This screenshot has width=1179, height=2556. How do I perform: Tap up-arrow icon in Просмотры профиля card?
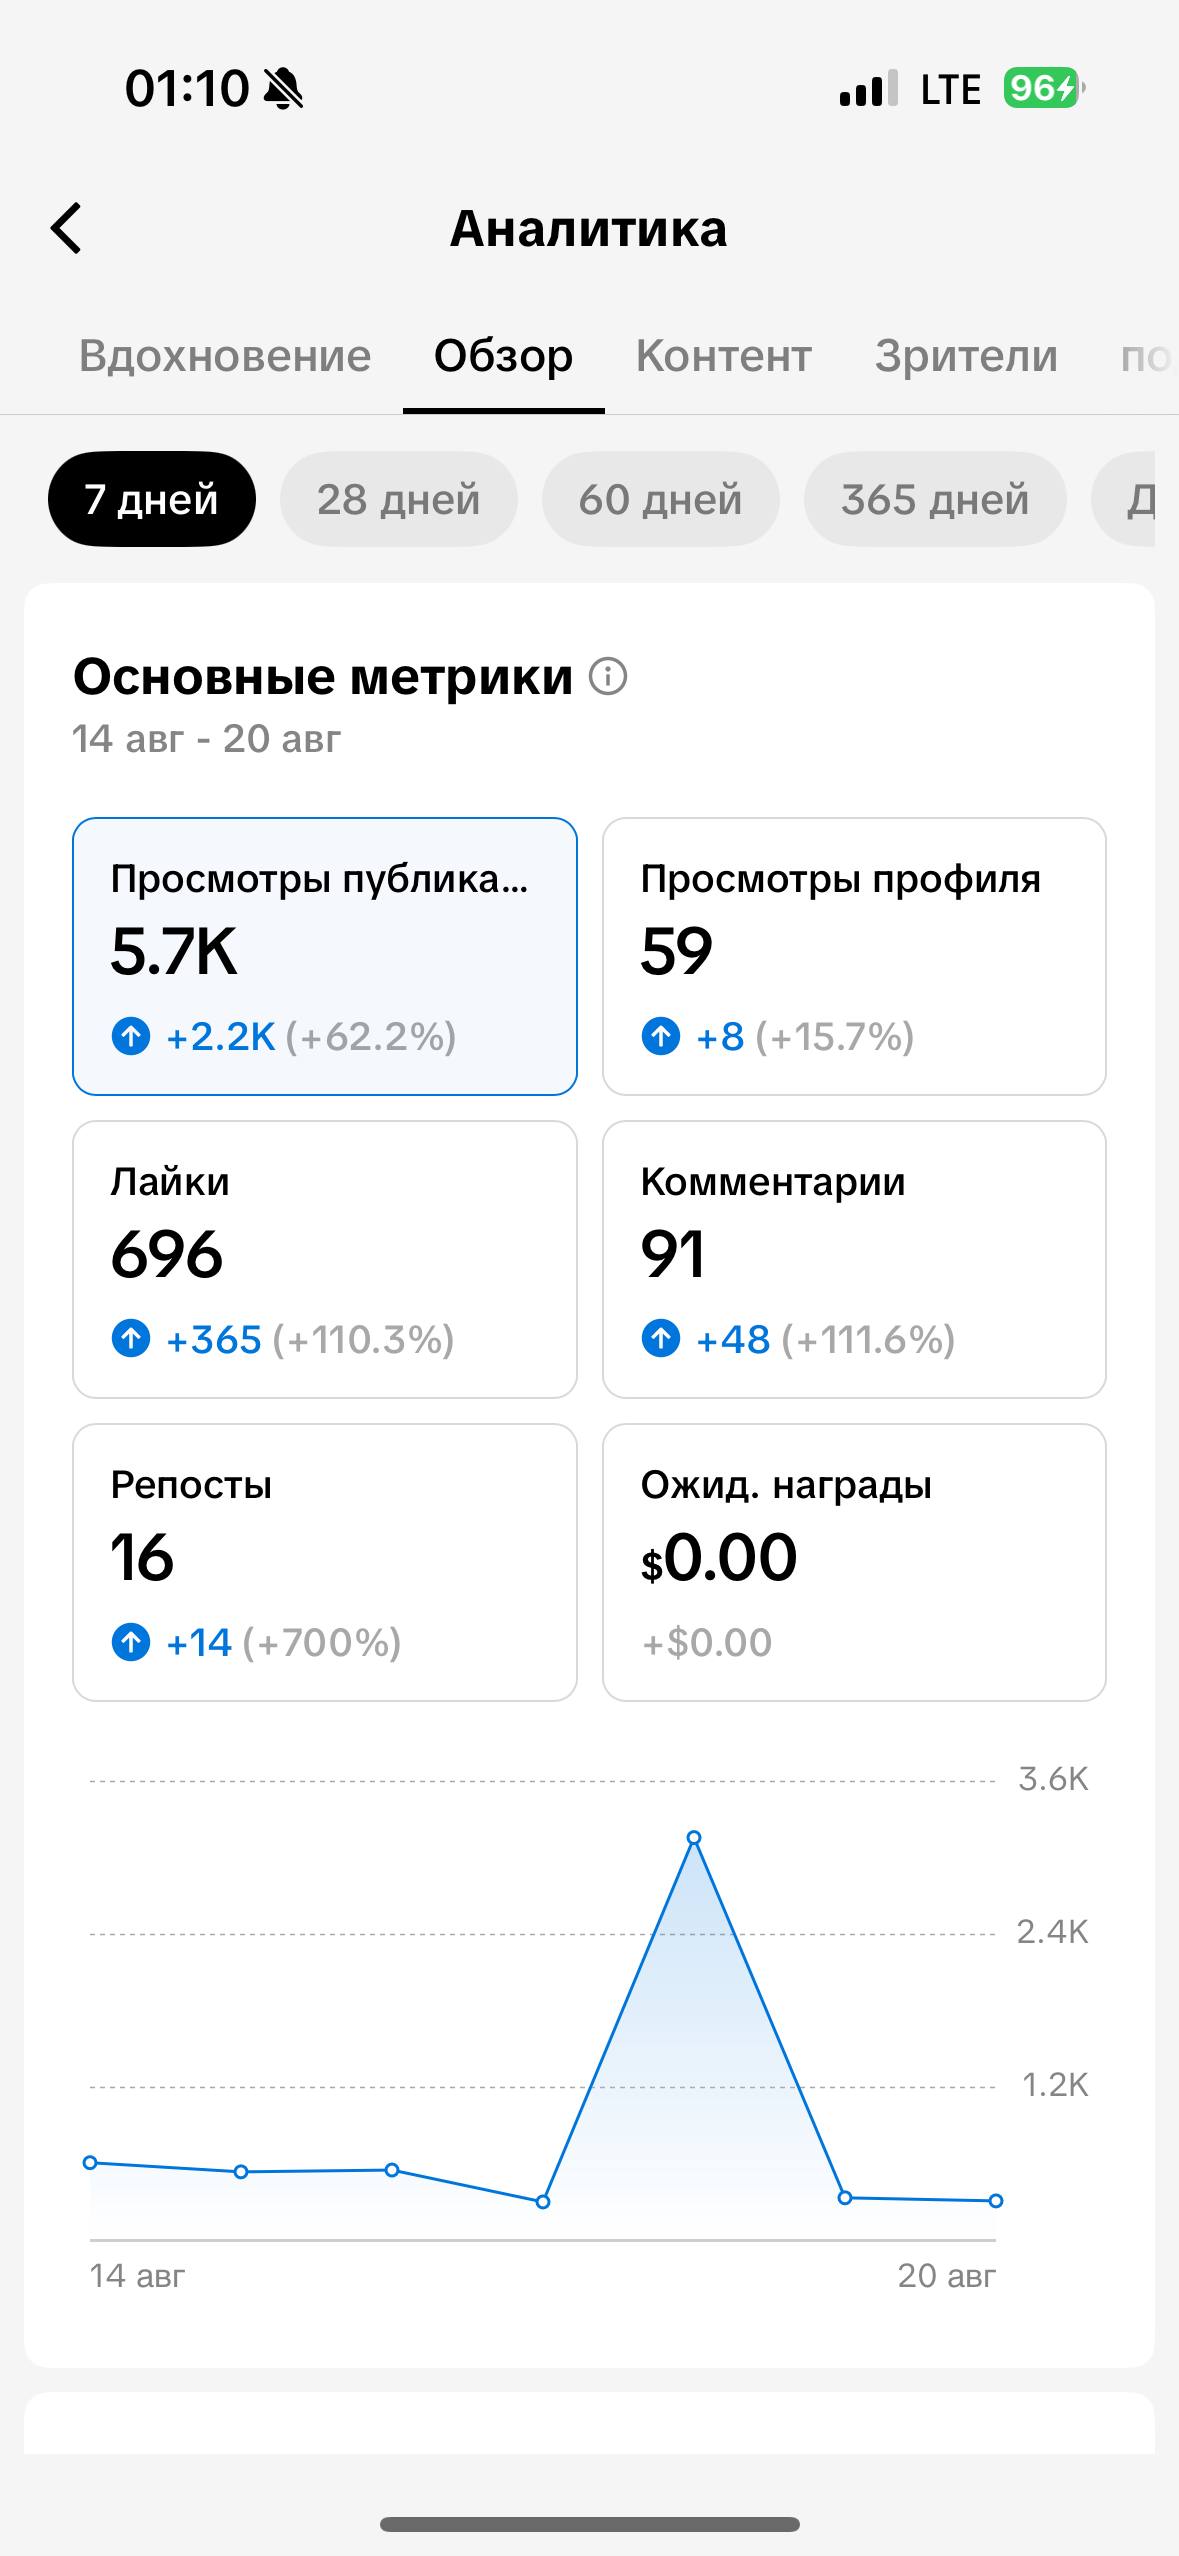pos(661,1035)
